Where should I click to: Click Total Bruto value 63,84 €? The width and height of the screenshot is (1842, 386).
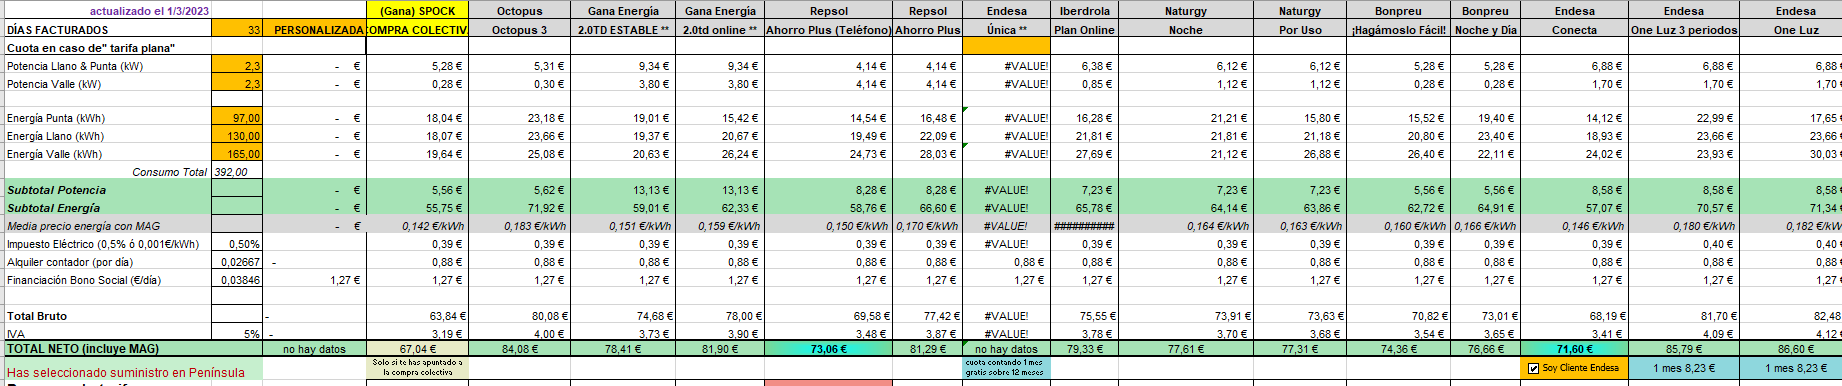pyautogui.click(x=418, y=316)
